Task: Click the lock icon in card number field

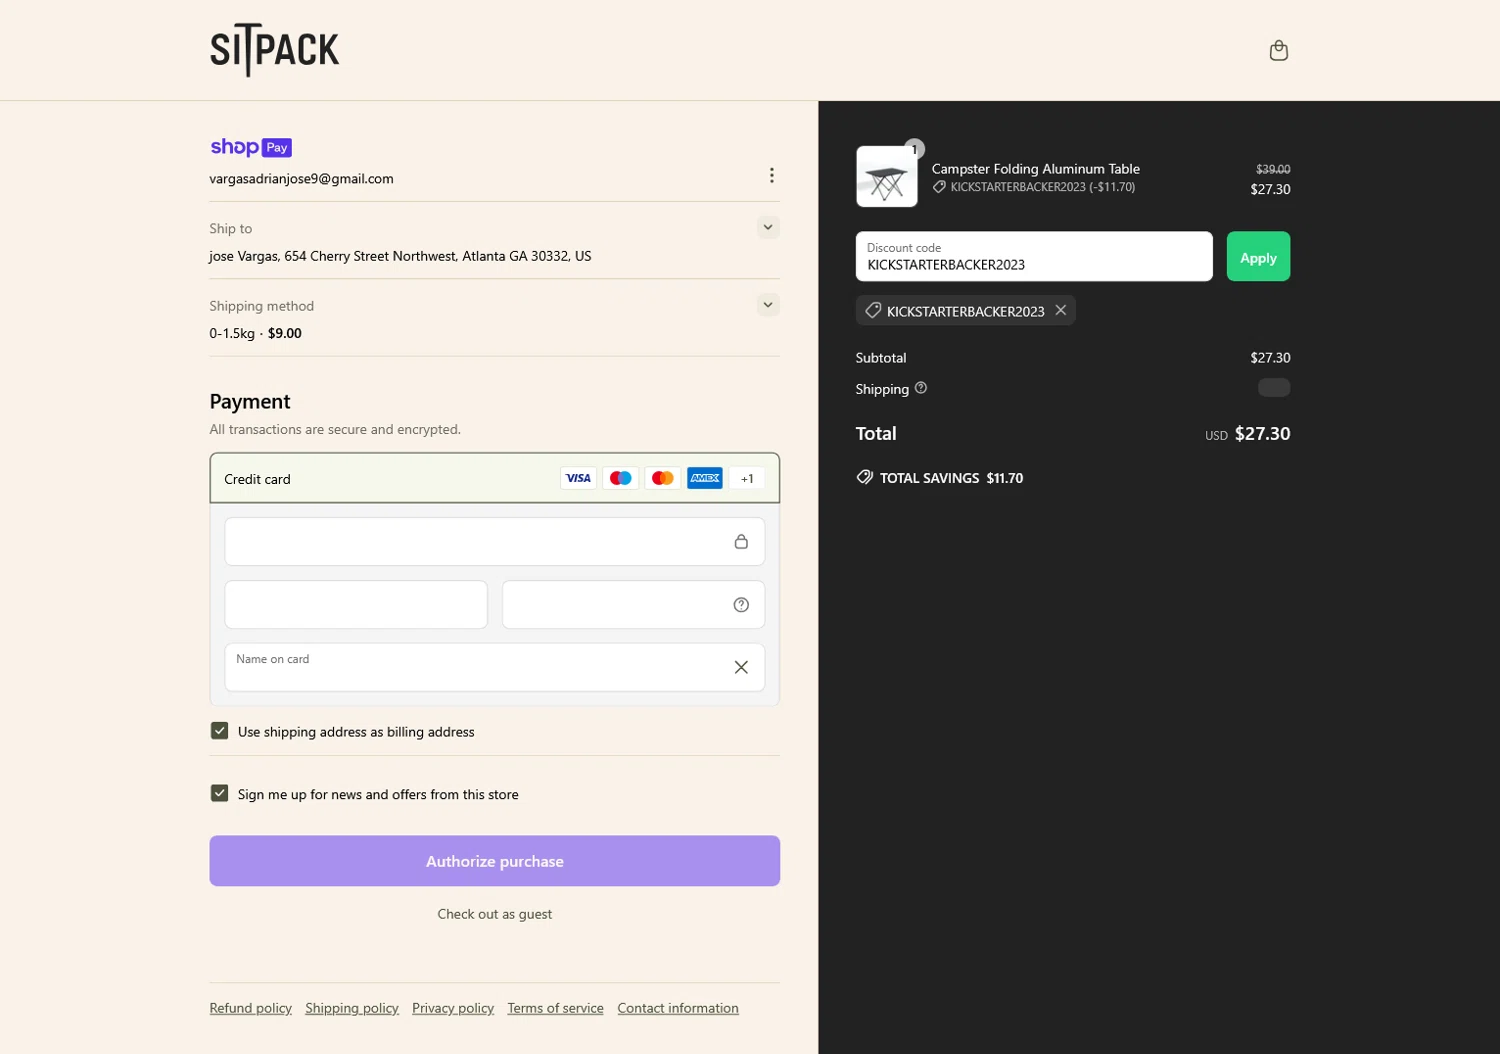Action: tap(741, 541)
